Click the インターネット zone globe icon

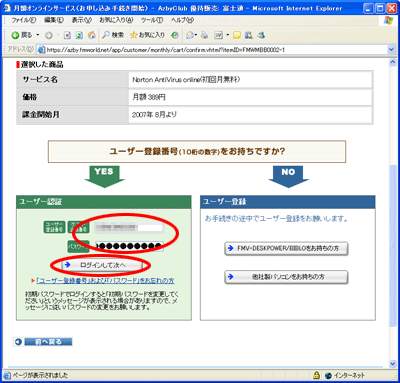328,375
